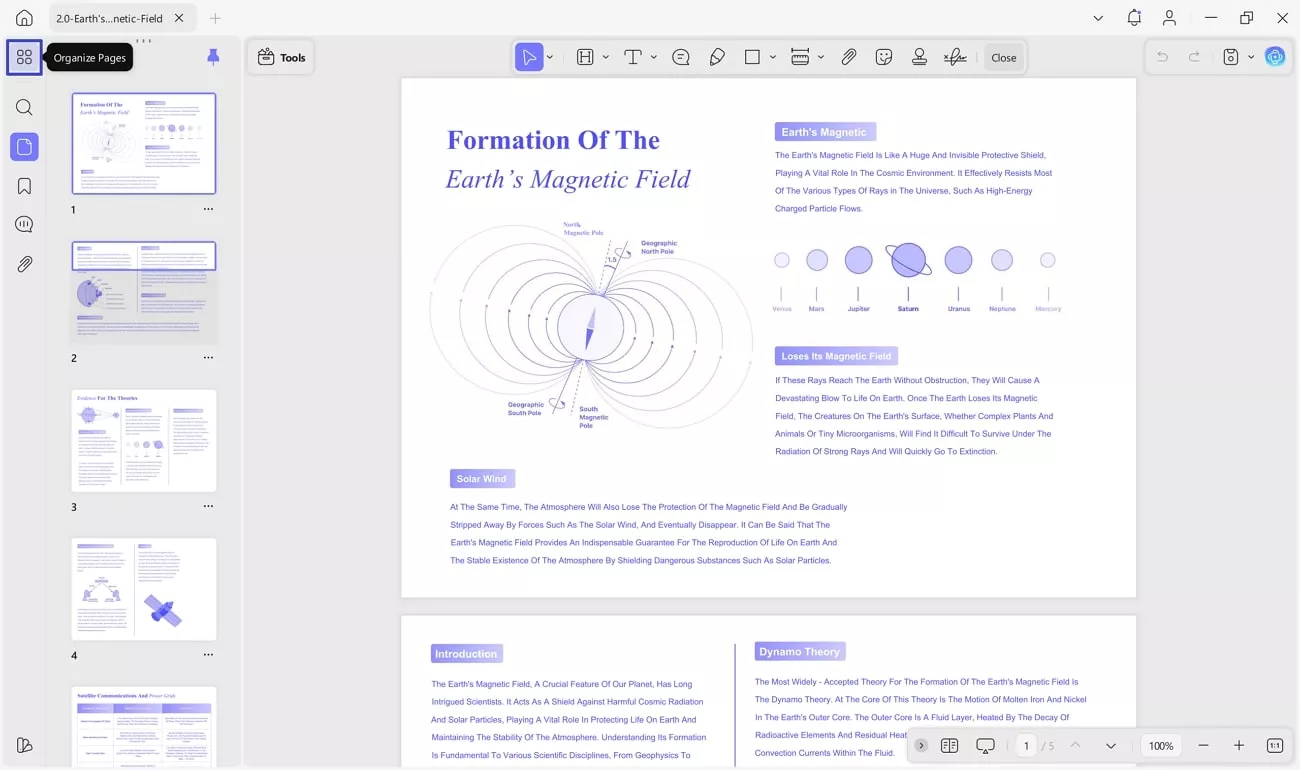1300x770 pixels.
Task: Open the Organize Pages view
Action: (24, 58)
